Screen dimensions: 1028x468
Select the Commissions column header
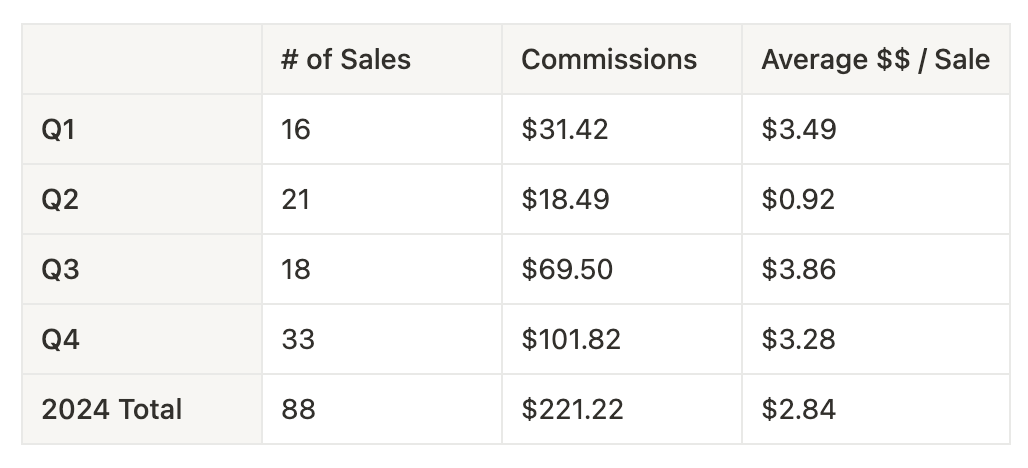[x=609, y=60]
